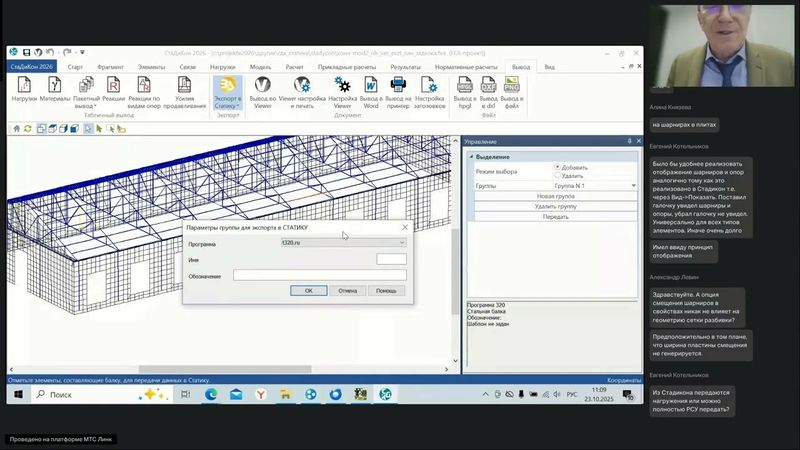Viewport: 800px width, 450px height.
Task: Open the Нагрузки table output icon
Action: point(24,86)
